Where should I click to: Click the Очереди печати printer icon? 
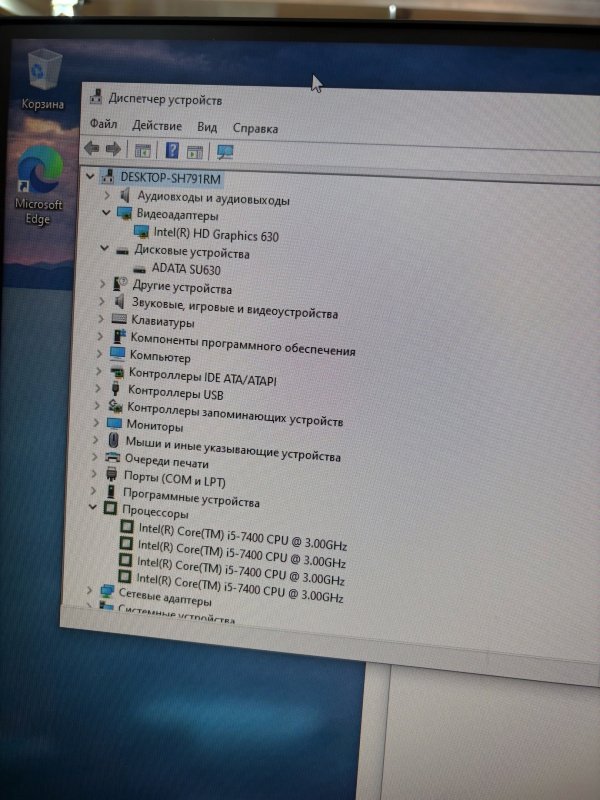point(112,458)
